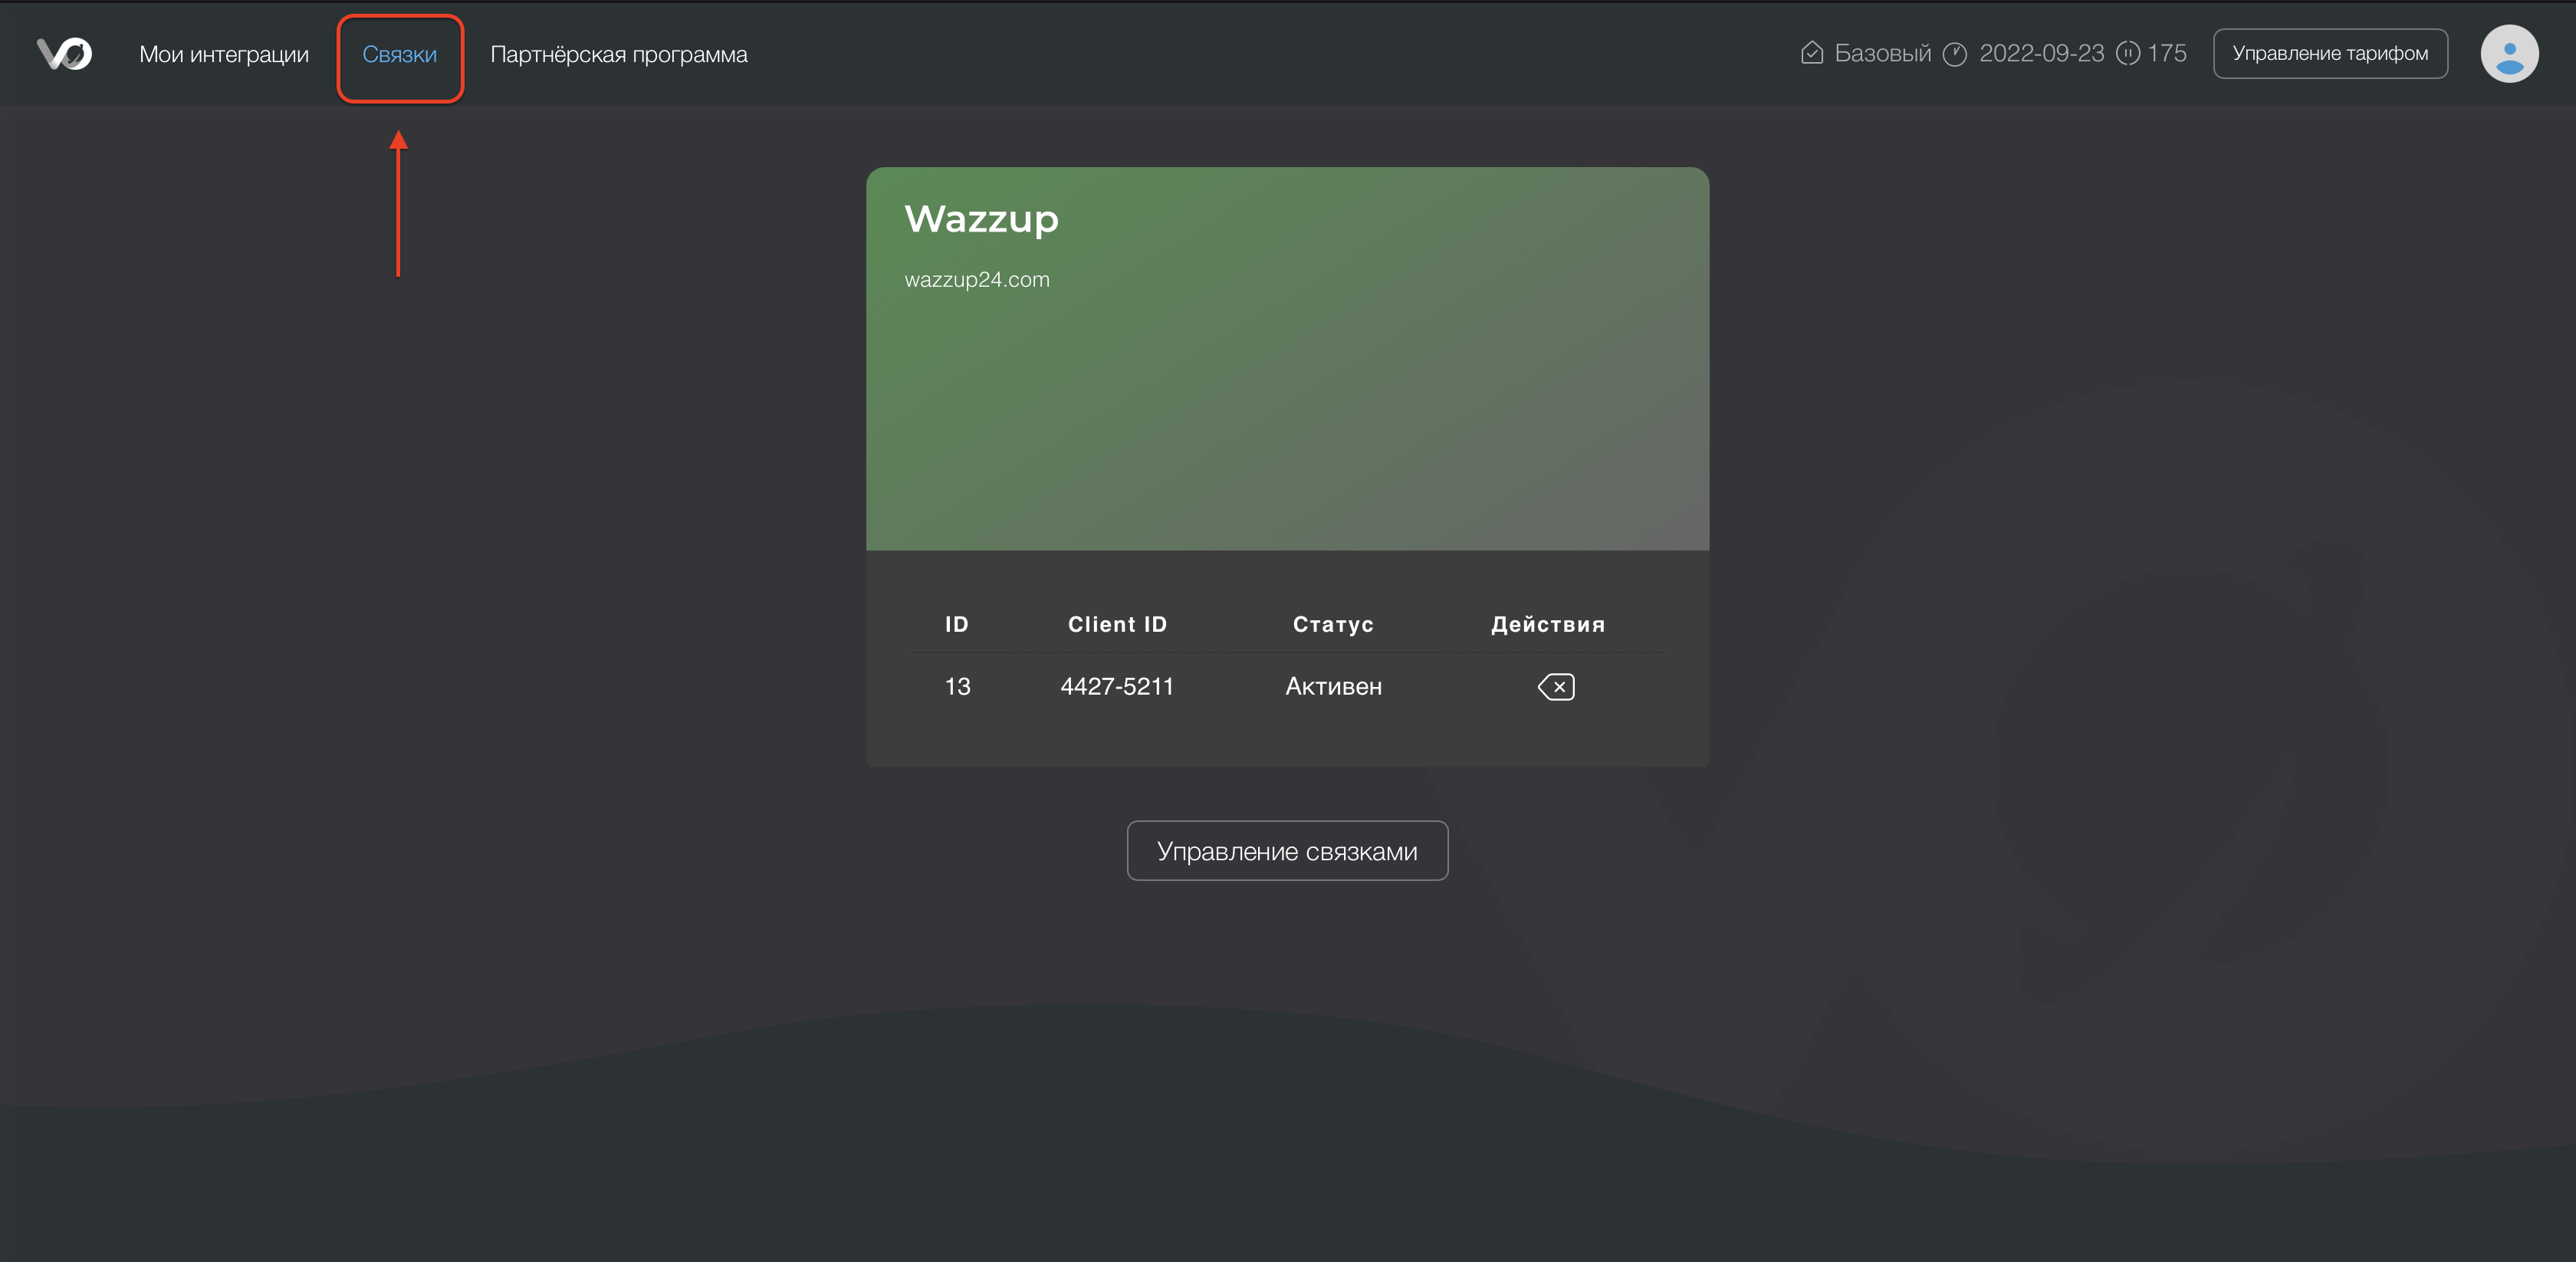2576x1262 pixels.
Task: Click the expiry date 2022-09-23
Action: point(2041,54)
